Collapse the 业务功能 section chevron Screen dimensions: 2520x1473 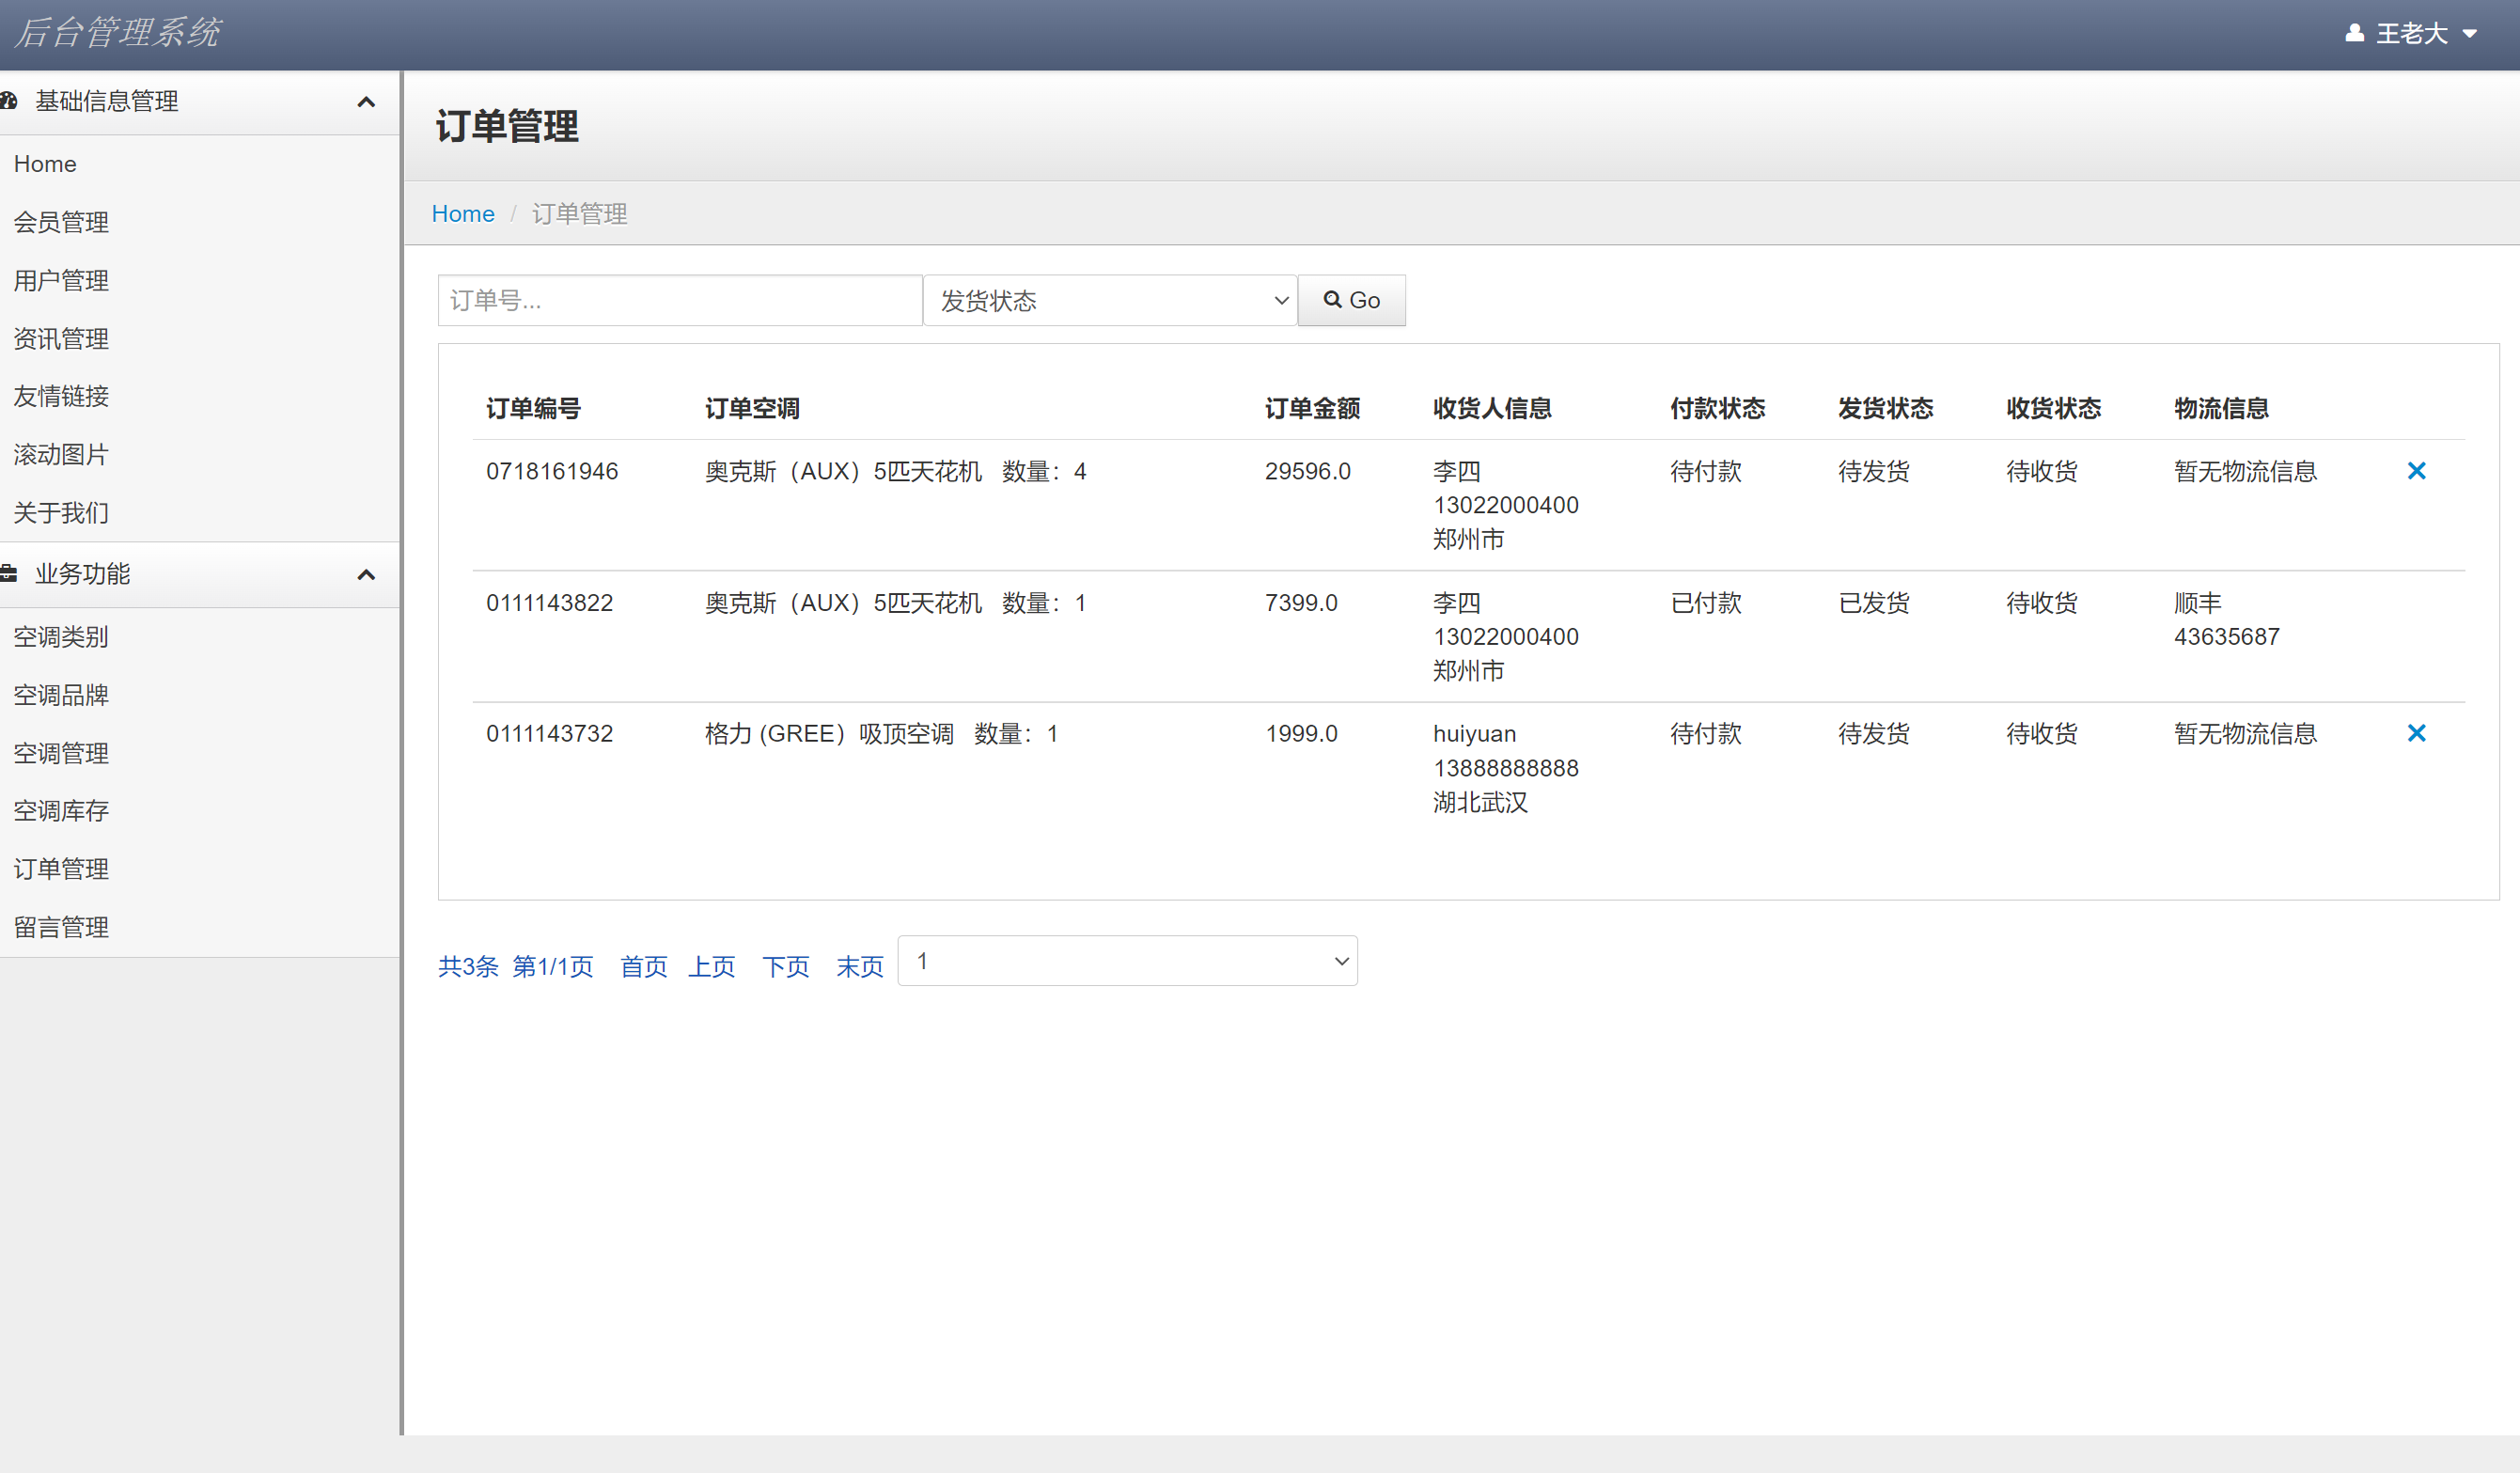366,576
